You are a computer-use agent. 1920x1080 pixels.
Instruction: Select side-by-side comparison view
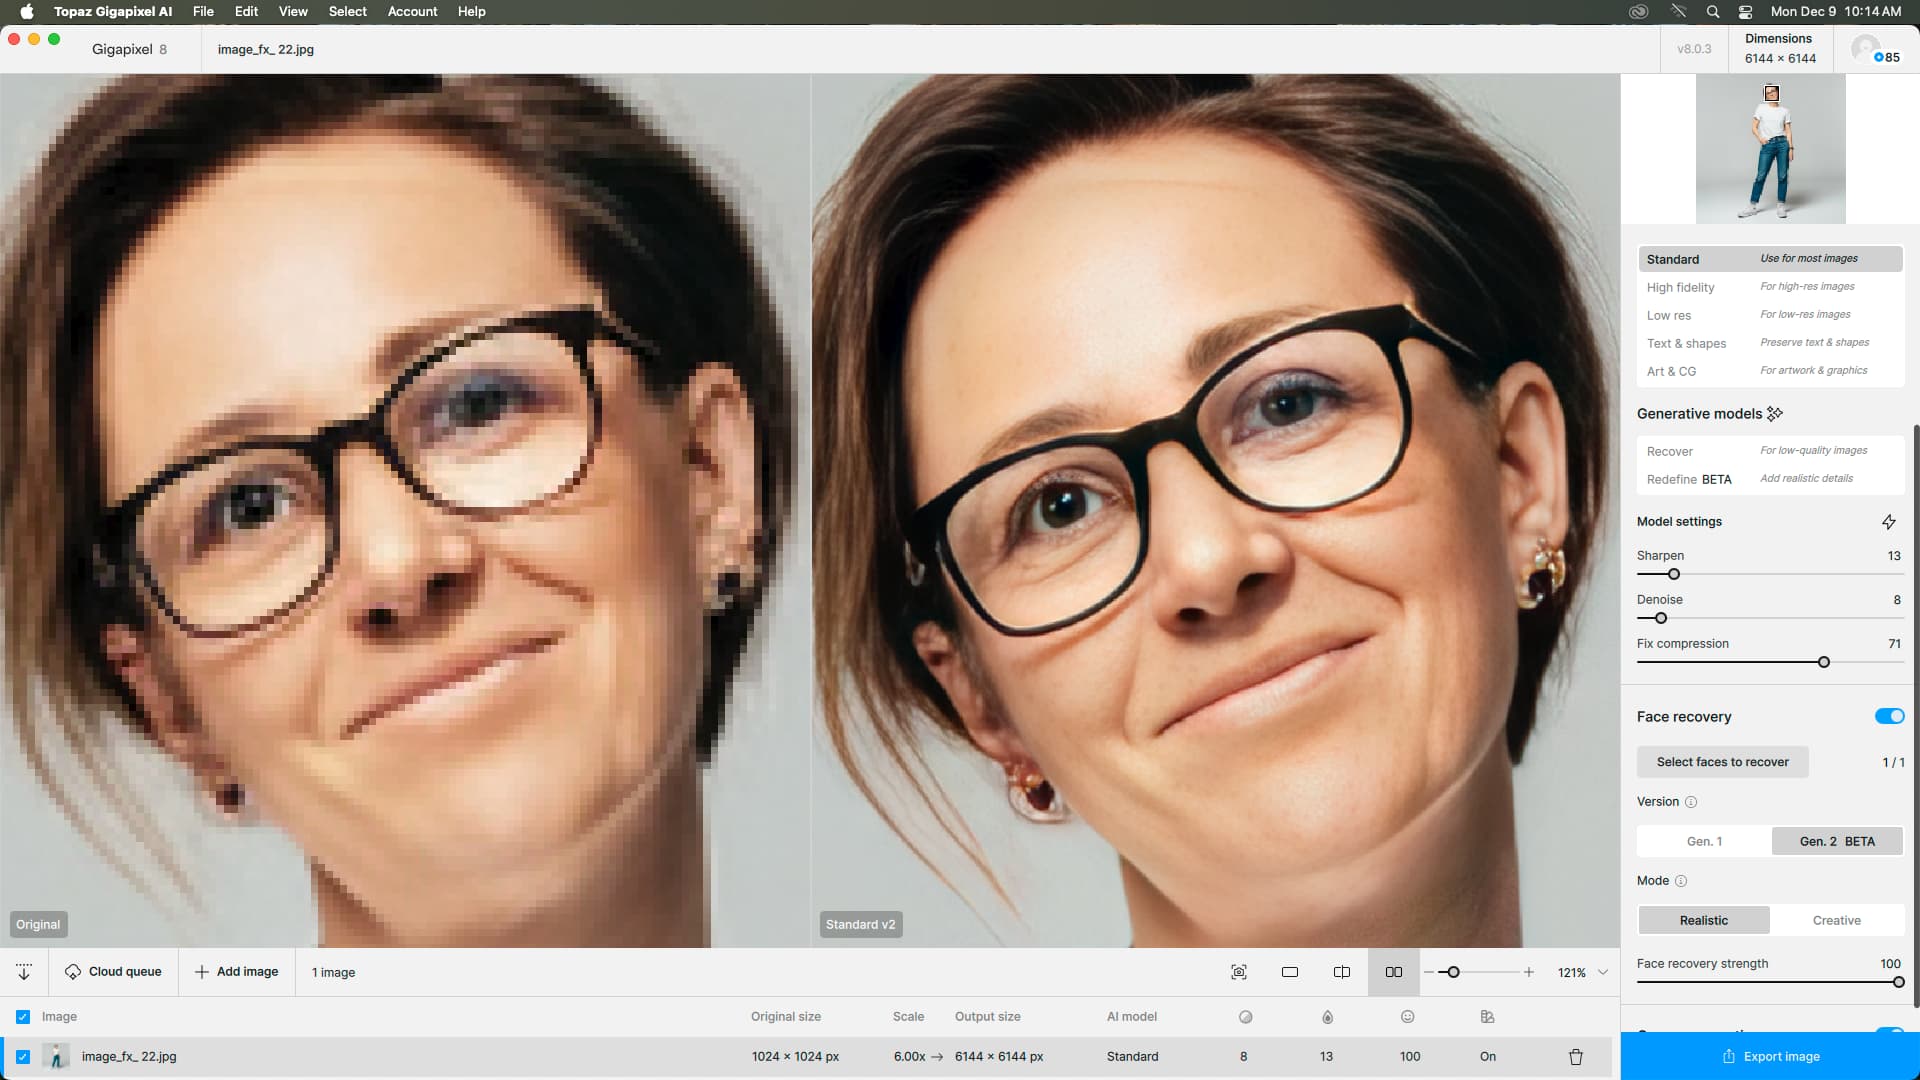pos(1393,972)
